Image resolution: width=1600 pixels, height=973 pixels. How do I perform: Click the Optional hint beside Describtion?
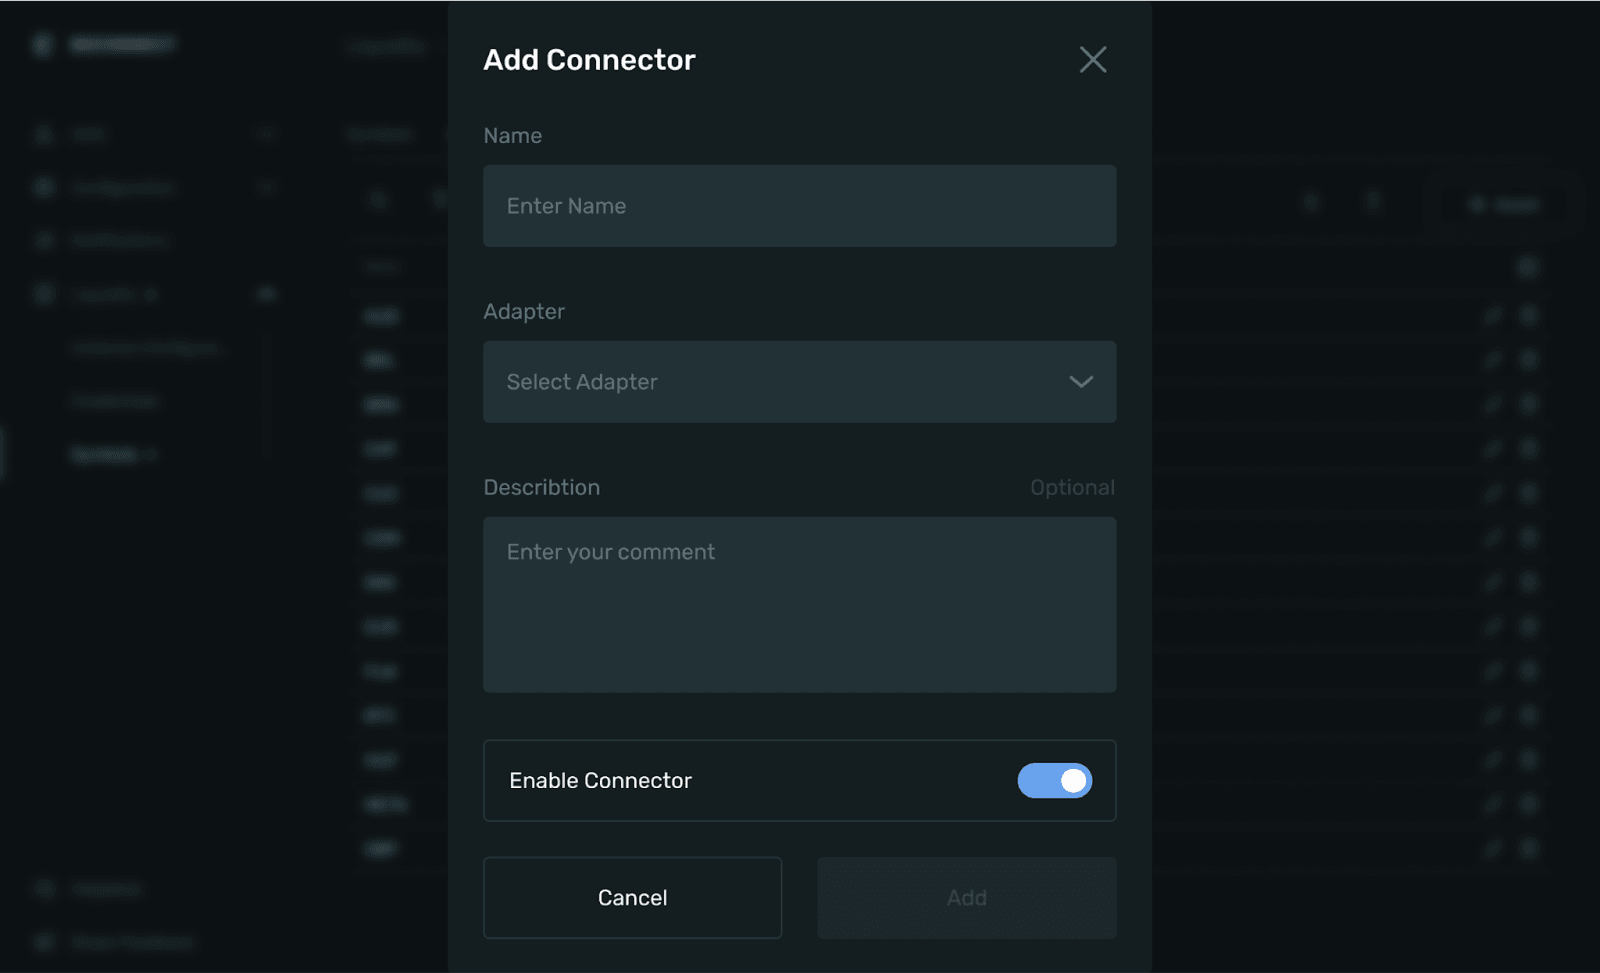[x=1072, y=488]
